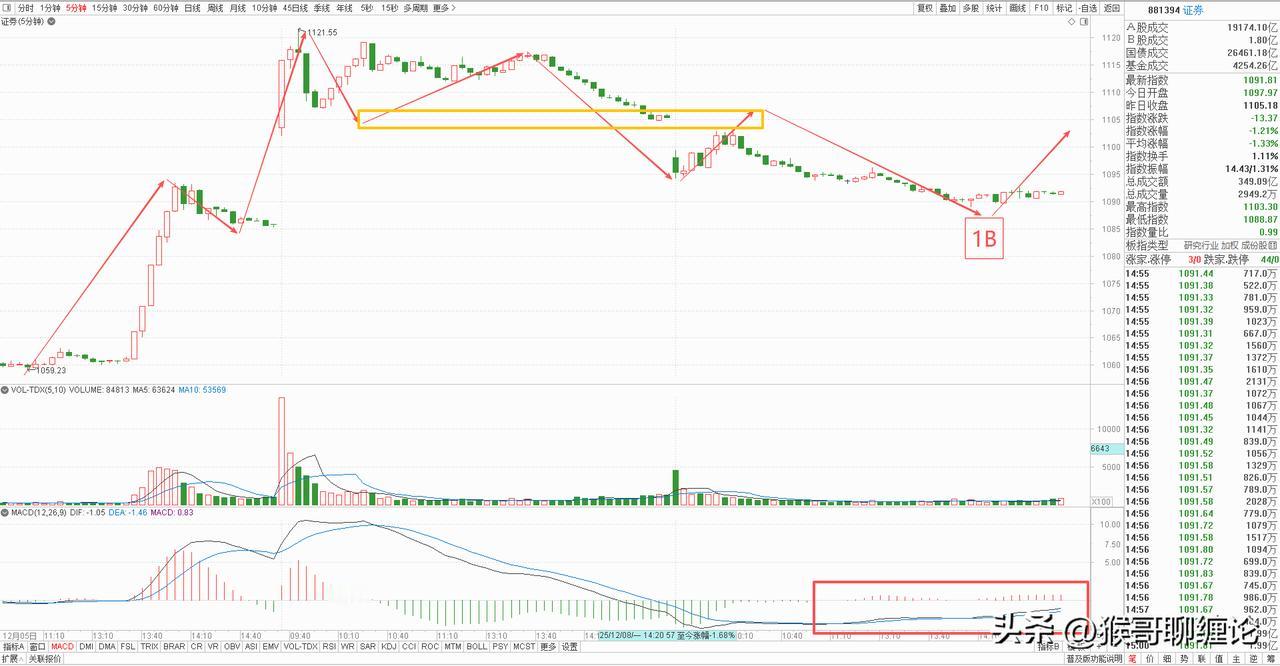Image resolution: width=1280 pixels, height=666 pixels.
Task: Select the MACD indicator tab
Action: coord(62,647)
